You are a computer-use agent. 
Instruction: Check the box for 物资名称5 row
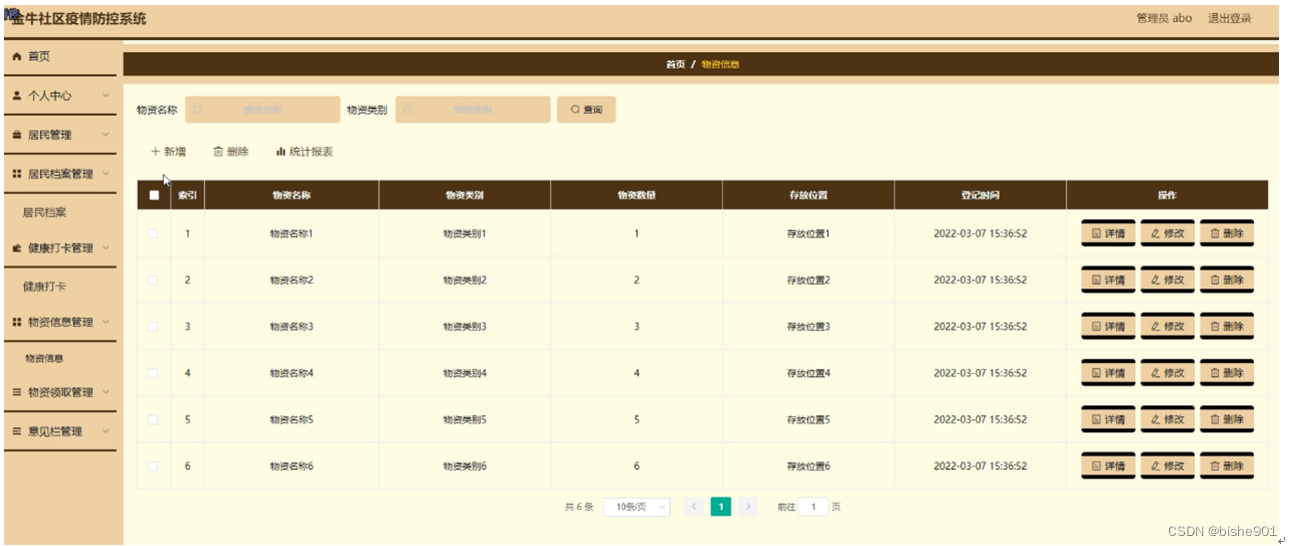153,419
